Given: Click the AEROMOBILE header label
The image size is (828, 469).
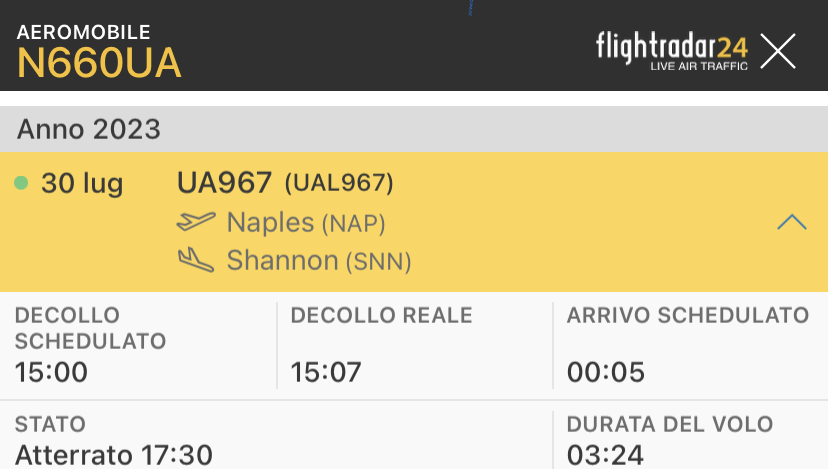Looking at the screenshot, I should 83,32.
